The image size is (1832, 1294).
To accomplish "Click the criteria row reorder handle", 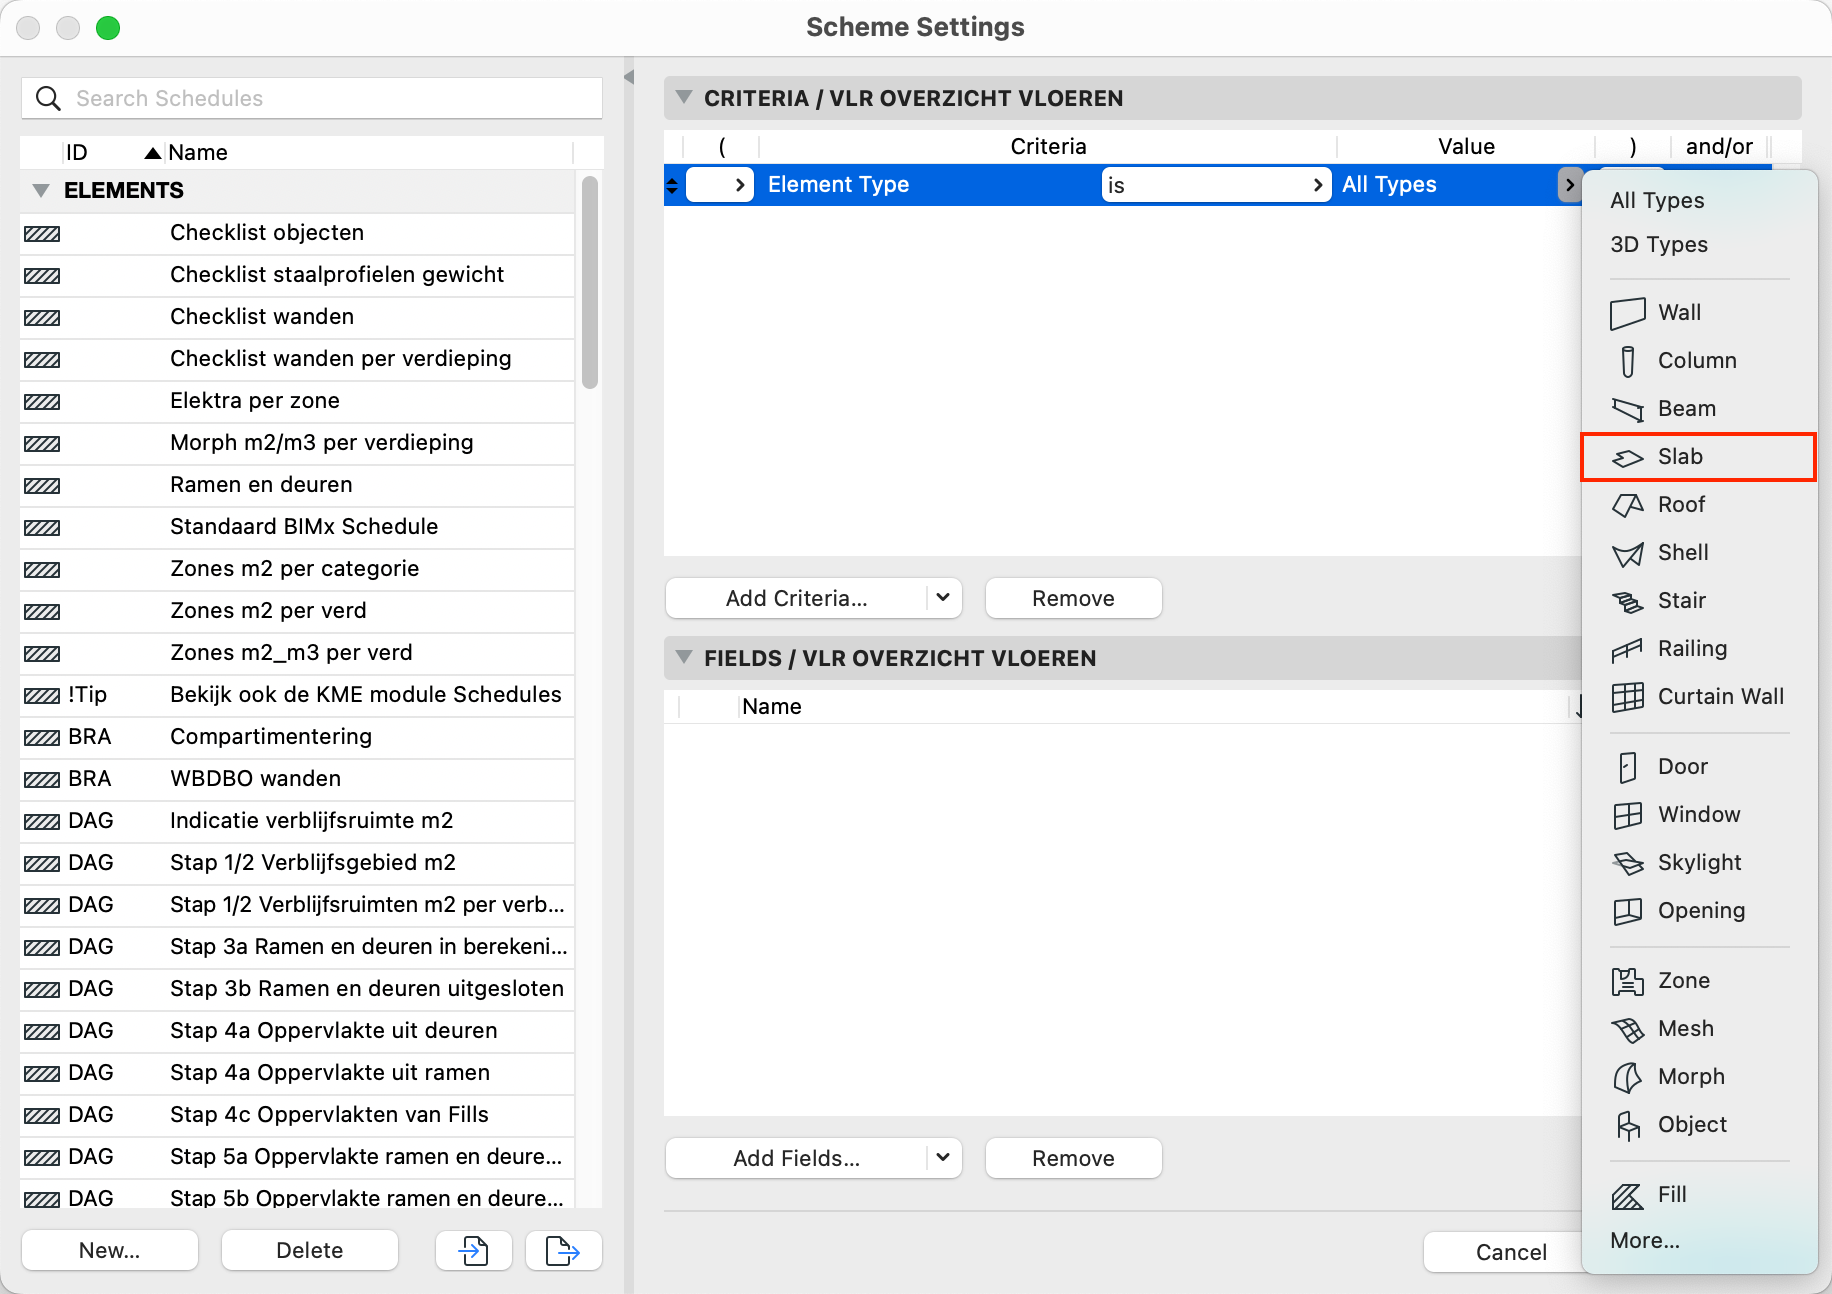I will [672, 185].
